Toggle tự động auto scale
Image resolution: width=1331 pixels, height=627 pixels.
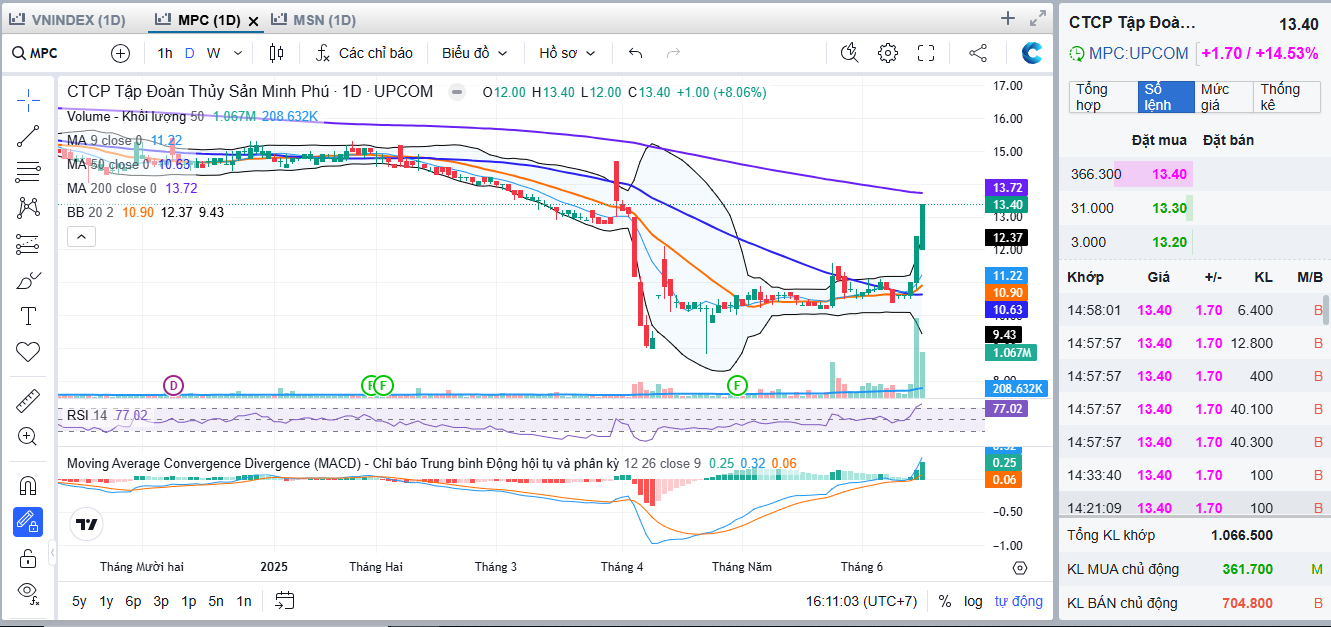[x=1018, y=601]
